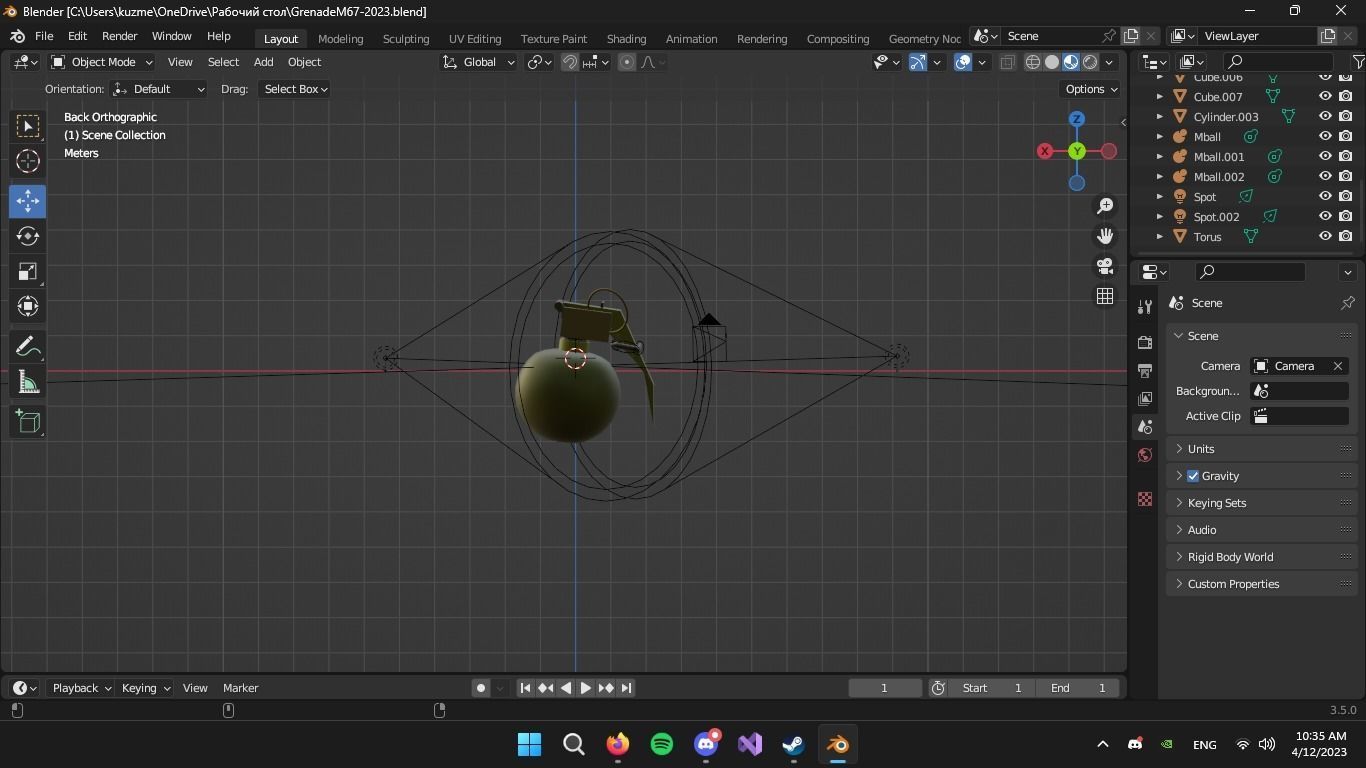1366x768 pixels.
Task: Click the Marker menu in timeline
Action: (x=240, y=688)
